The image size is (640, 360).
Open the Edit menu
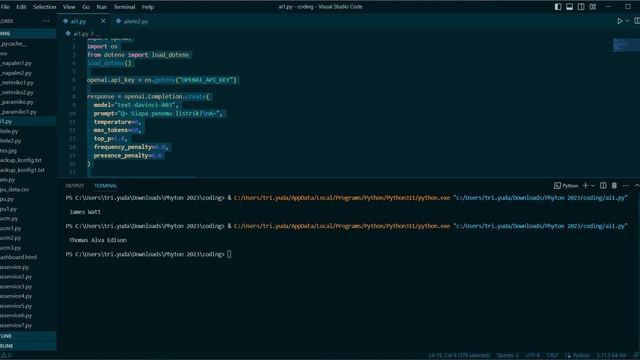[x=21, y=7]
